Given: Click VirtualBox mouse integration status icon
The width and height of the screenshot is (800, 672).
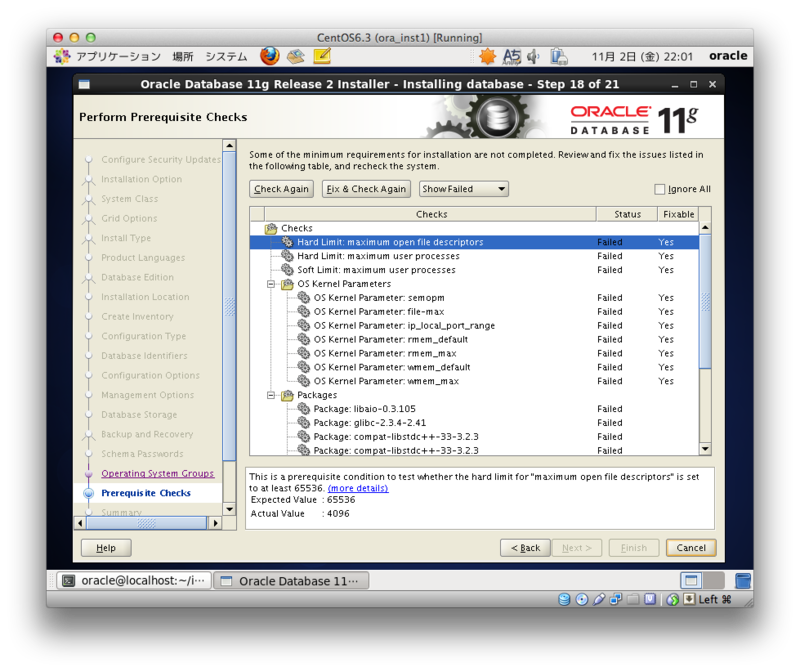Looking at the screenshot, I should [672, 600].
